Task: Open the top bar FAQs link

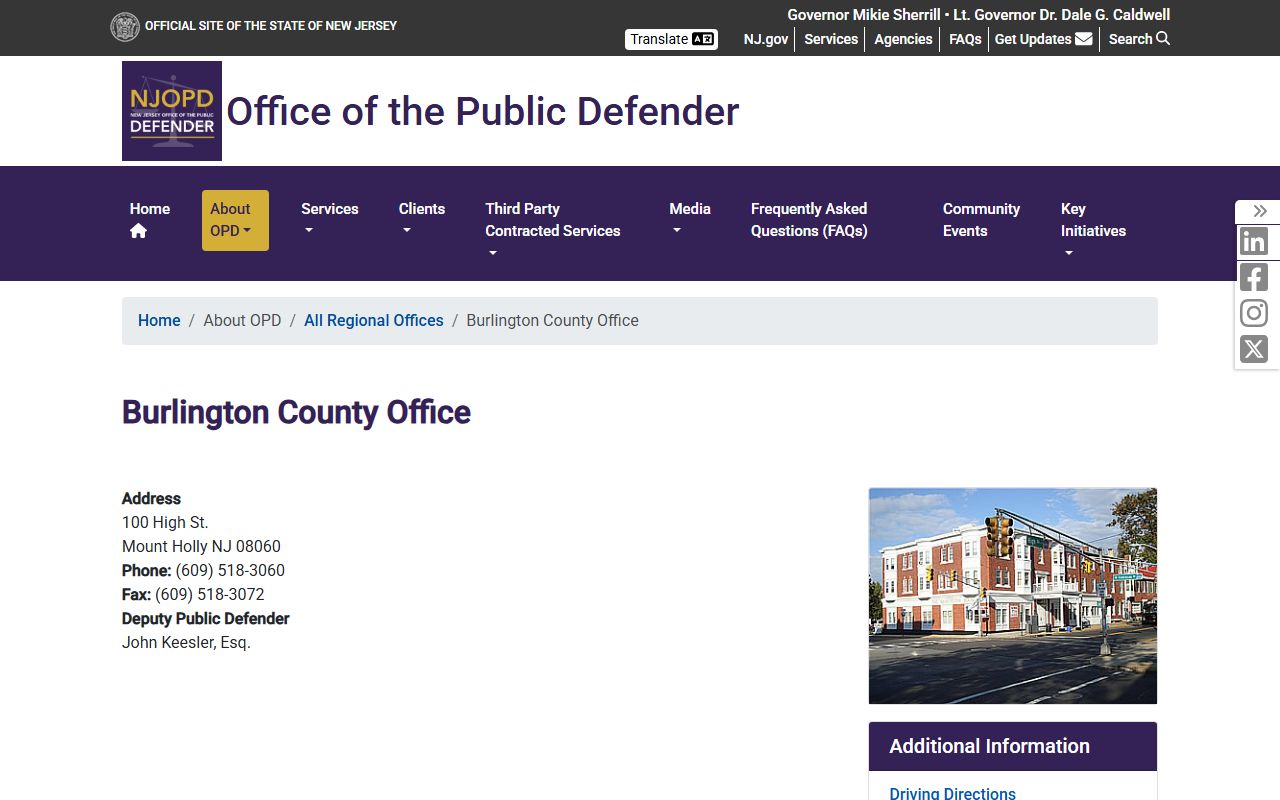Action: pyautogui.click(x=965, y=39)
